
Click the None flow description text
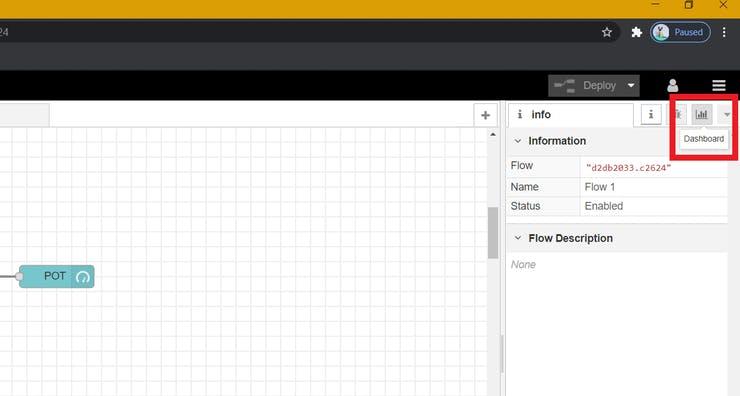coord(523,265)
